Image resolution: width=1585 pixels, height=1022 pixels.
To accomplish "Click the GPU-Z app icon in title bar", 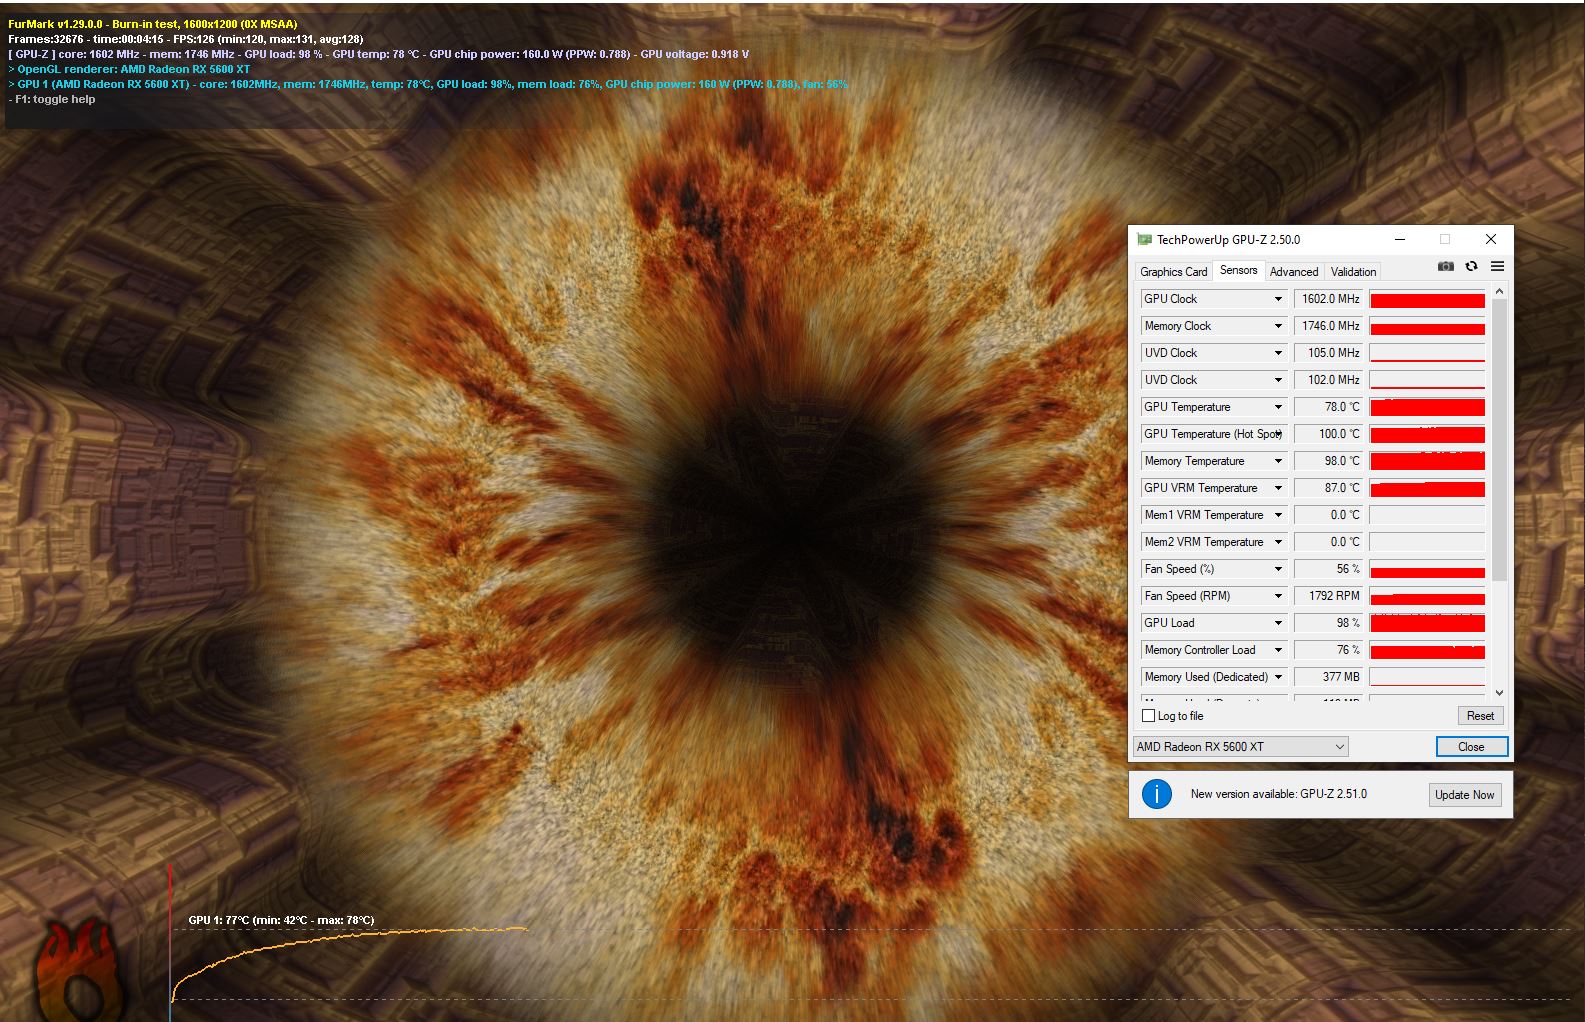I will click(1144, 240).
